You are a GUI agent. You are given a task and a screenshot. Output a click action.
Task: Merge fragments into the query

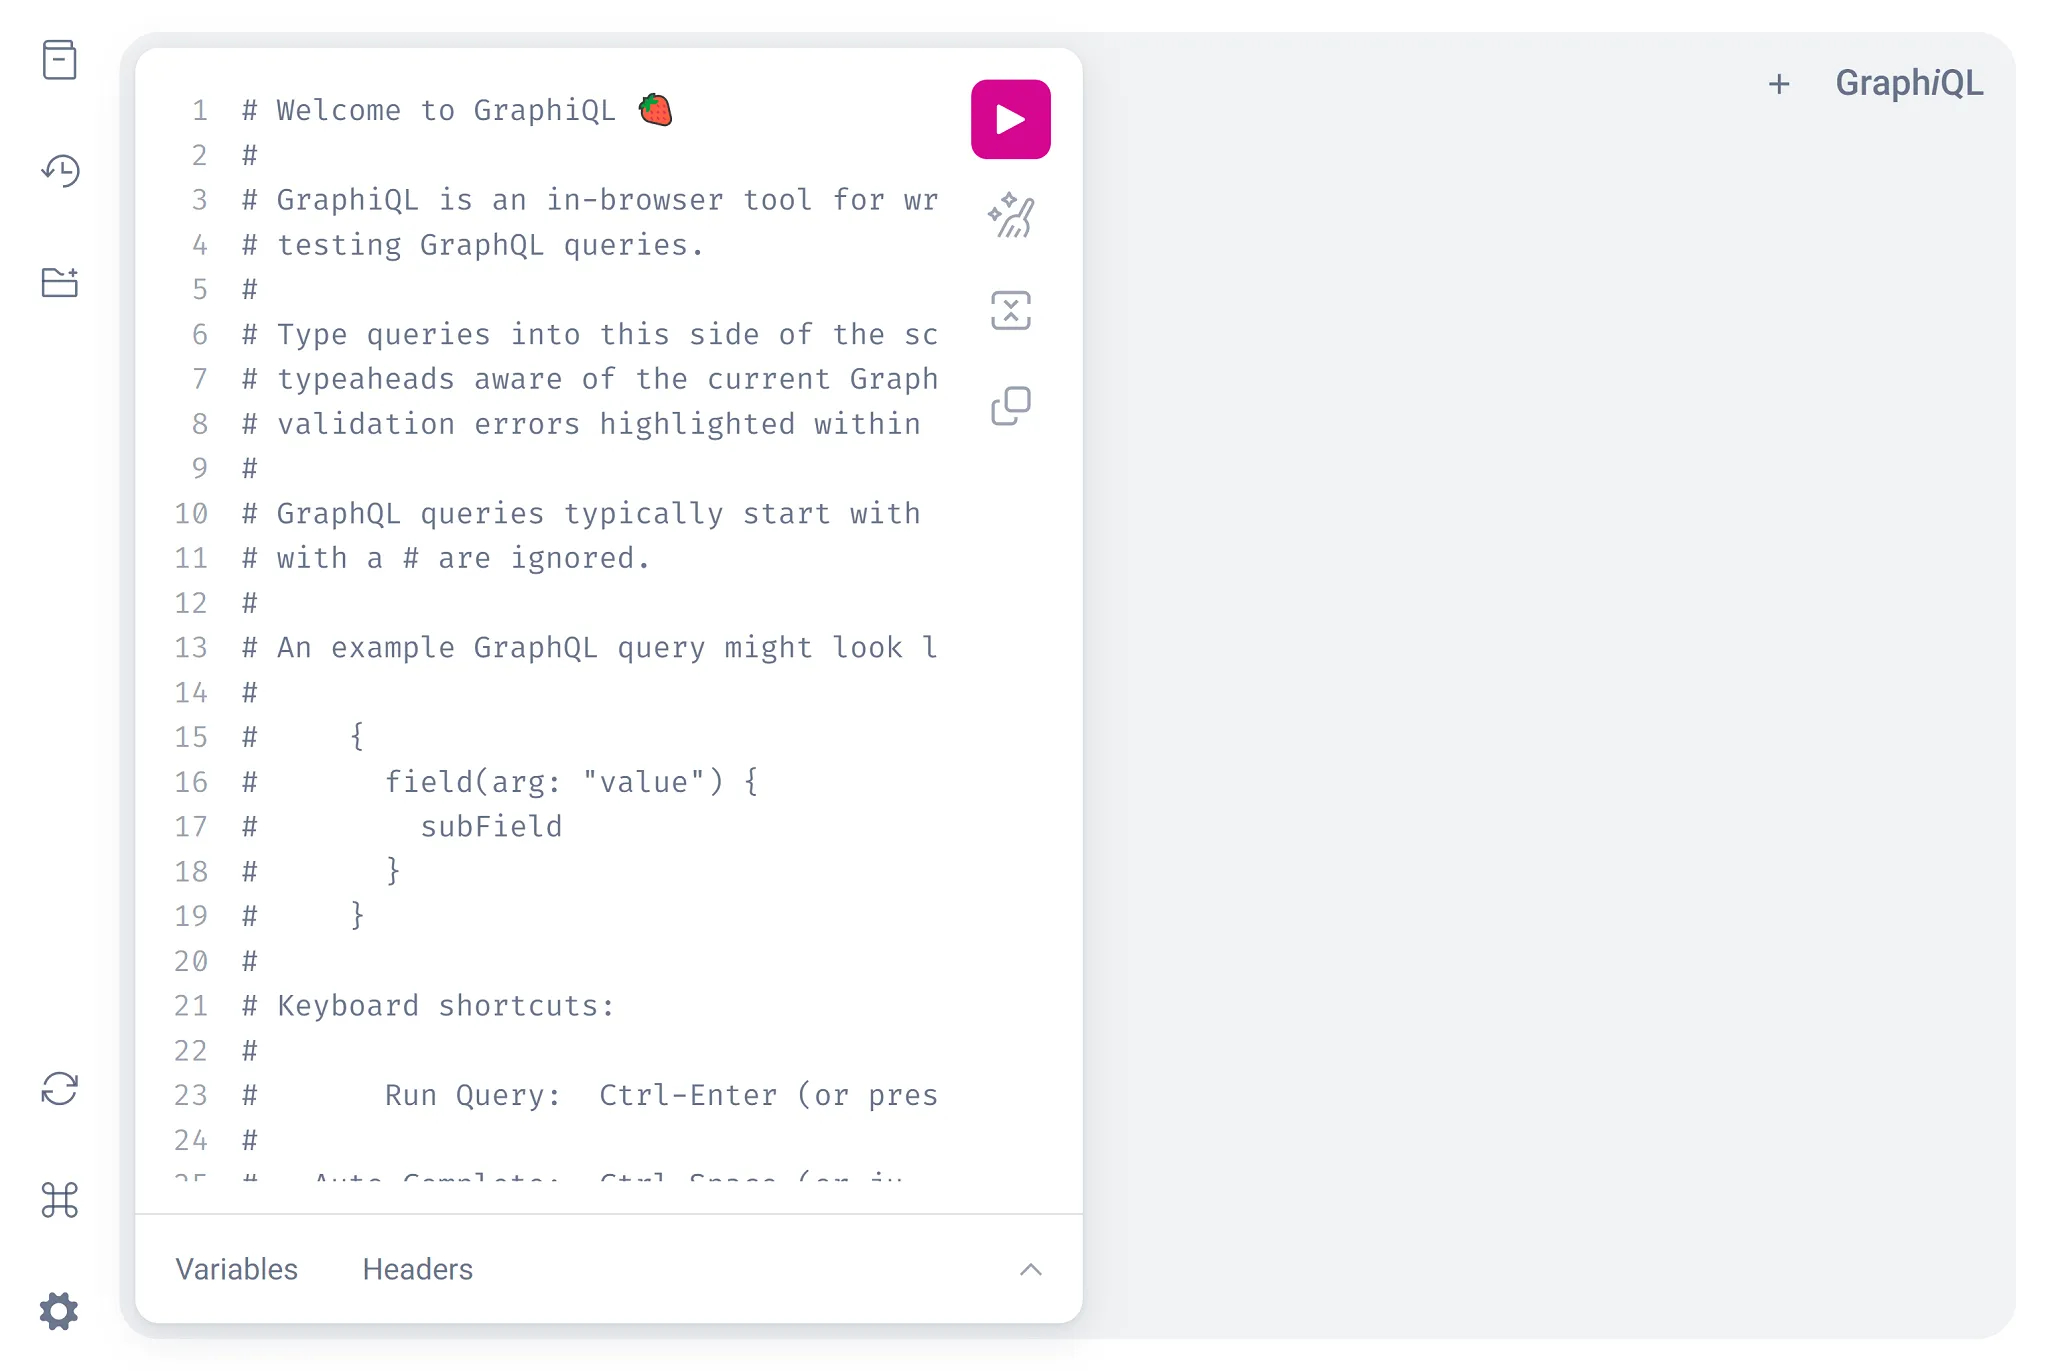(1011, 310)
